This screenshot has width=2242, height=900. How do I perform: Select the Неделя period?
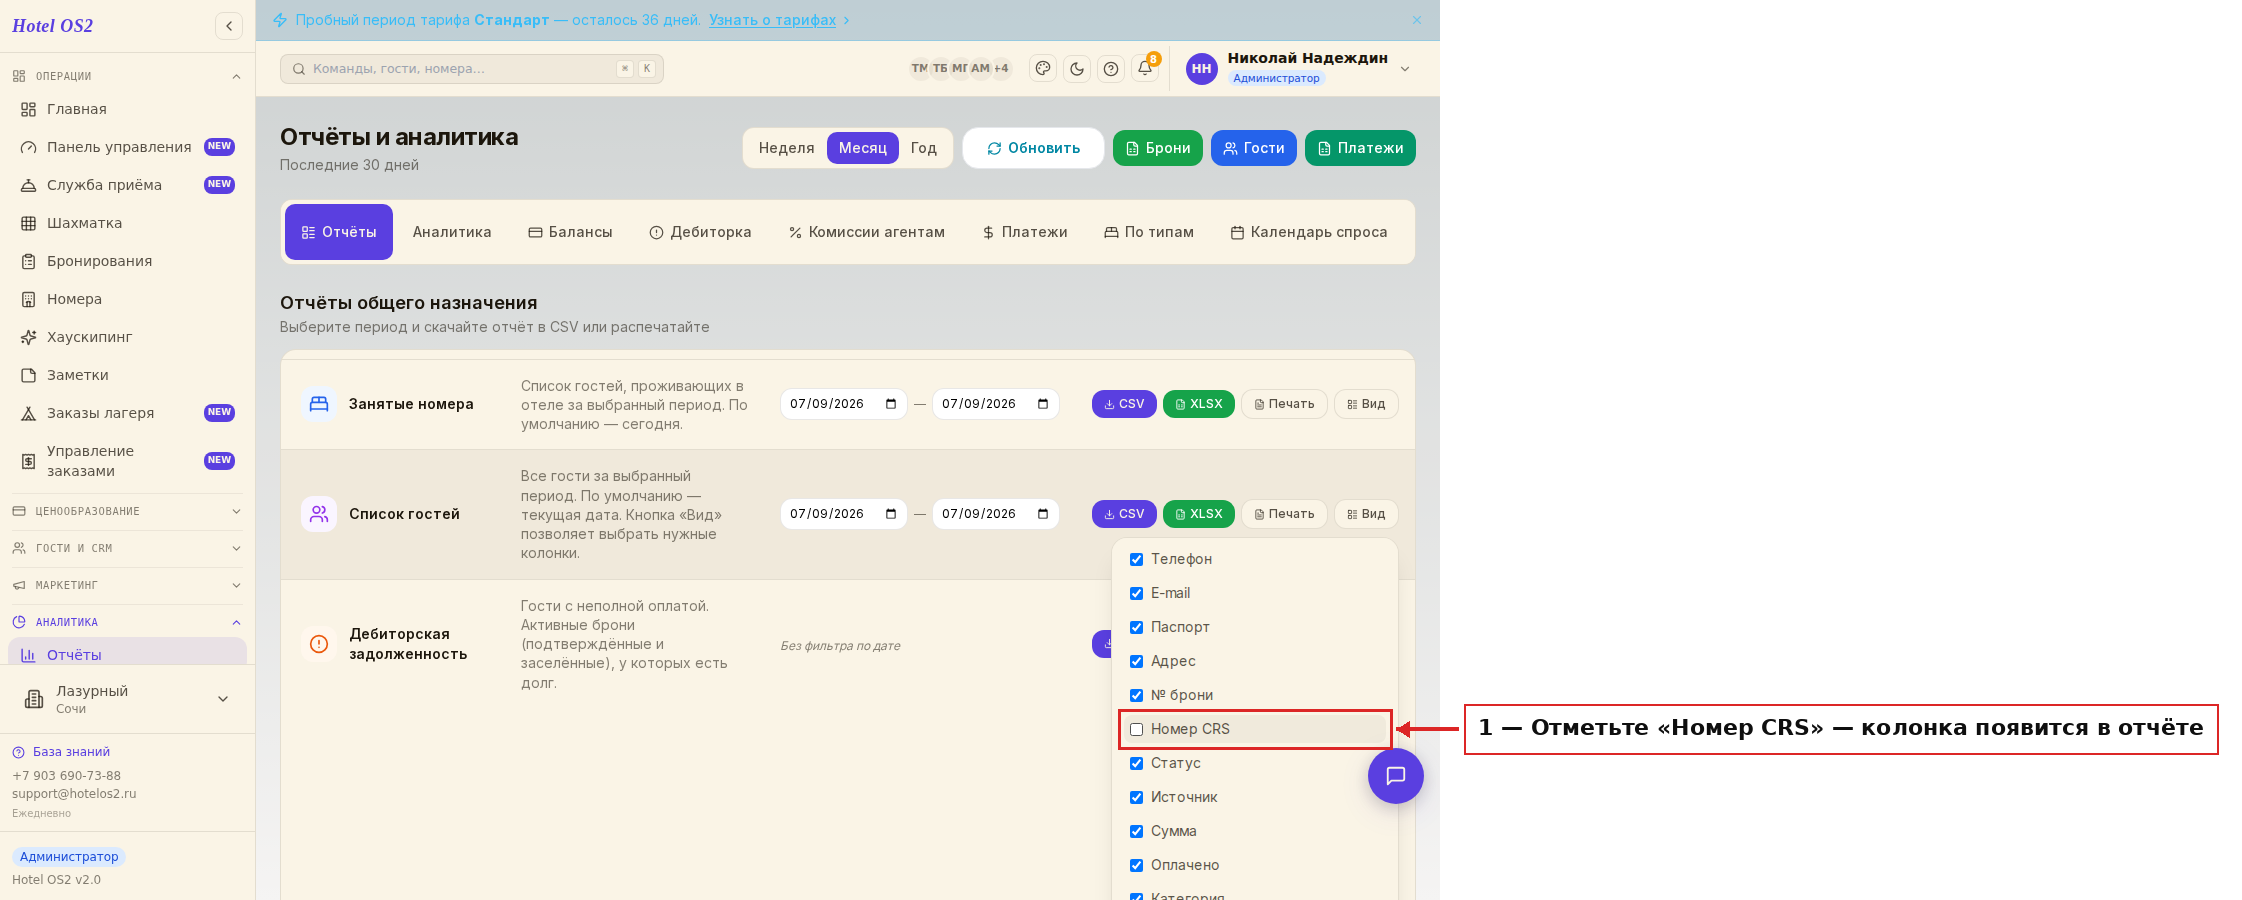tap(786, 148)
